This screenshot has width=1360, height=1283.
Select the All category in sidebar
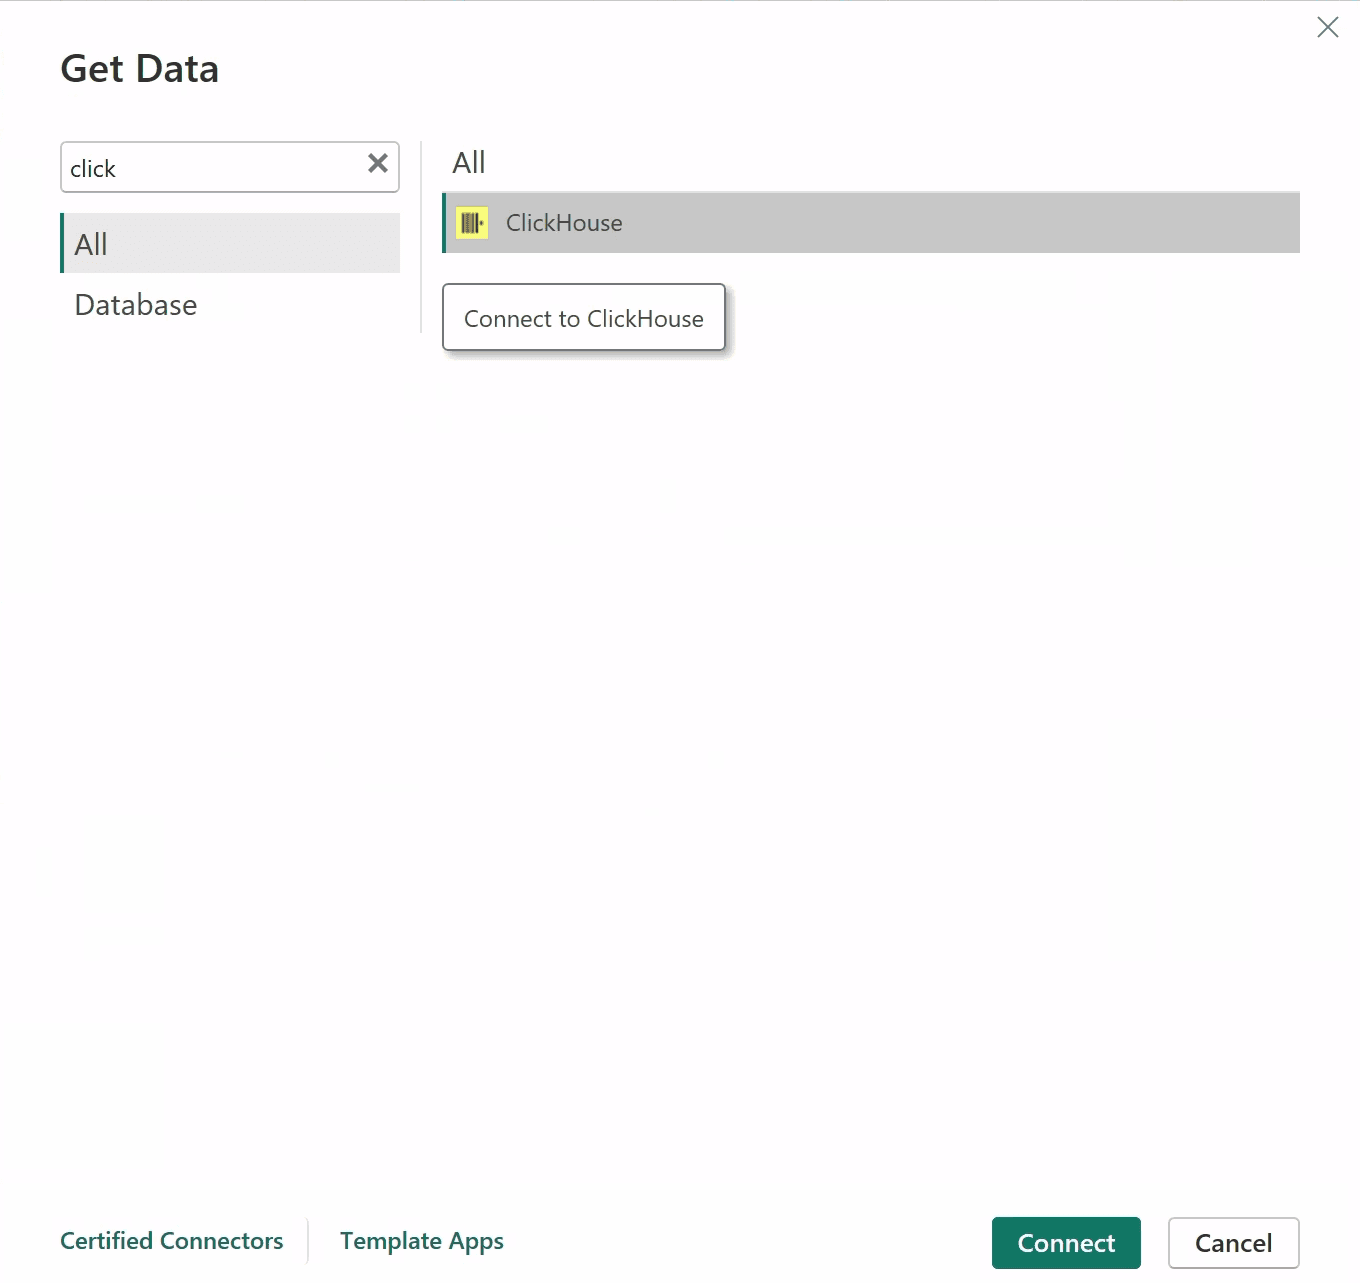click(230, 244)
